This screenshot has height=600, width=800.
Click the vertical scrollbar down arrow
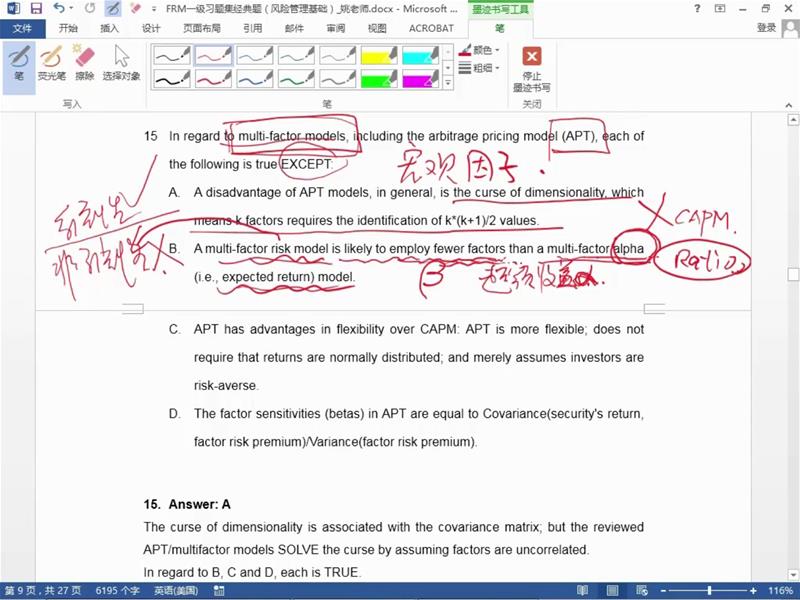(793, 575)
